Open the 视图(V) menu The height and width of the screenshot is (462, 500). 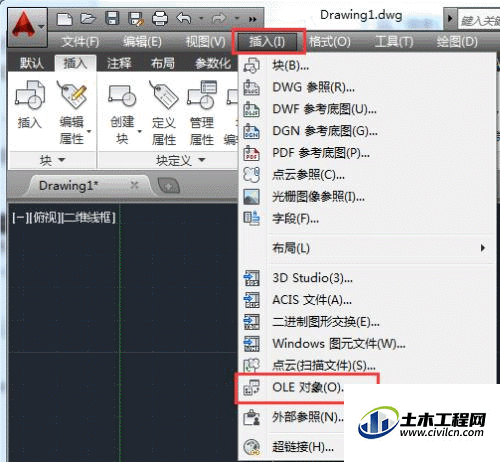coord(205,42)
